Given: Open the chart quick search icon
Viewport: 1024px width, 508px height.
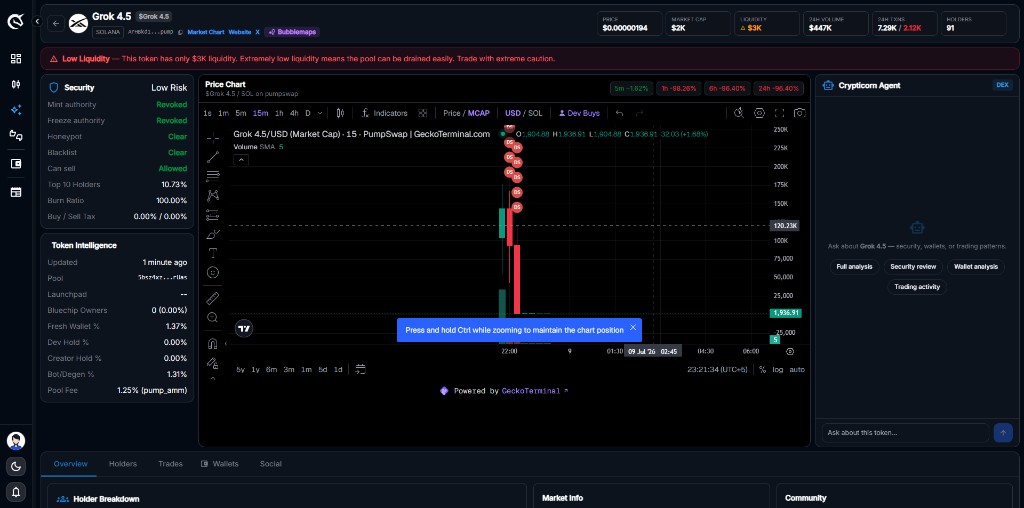Looking at the screenshot, I should pyautogui.click(x=738, y=113).
